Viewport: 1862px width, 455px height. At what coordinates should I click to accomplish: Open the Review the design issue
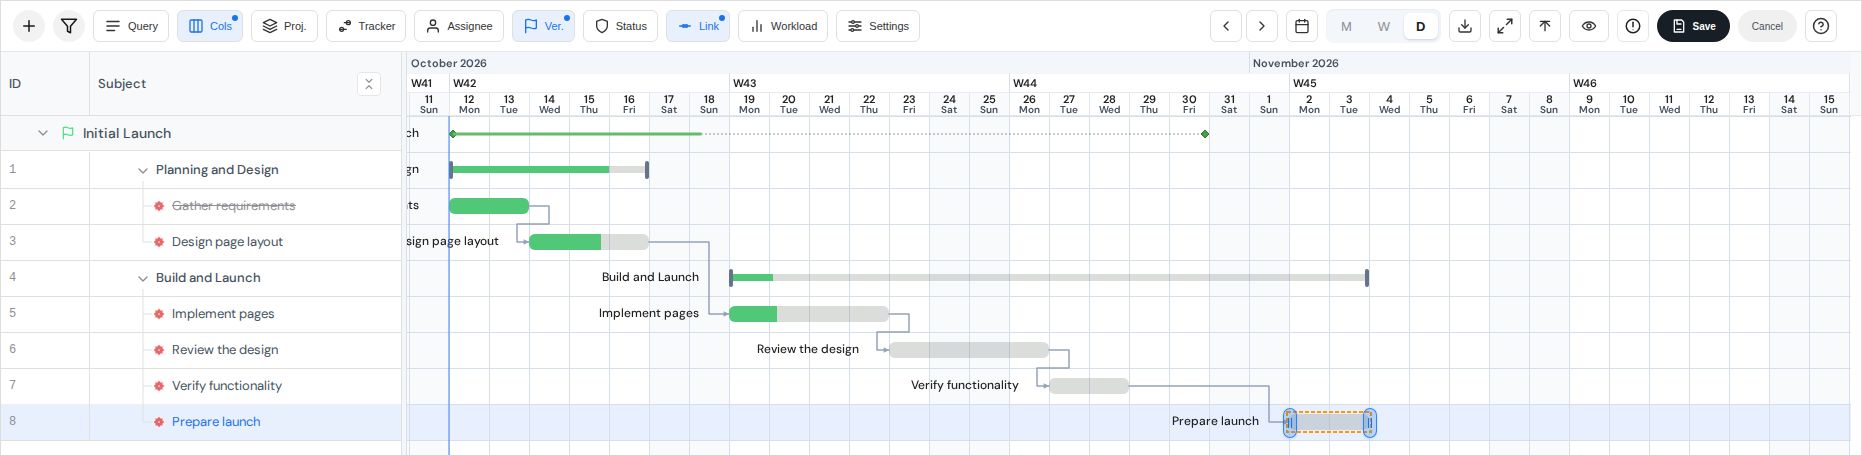click(225, 350)
